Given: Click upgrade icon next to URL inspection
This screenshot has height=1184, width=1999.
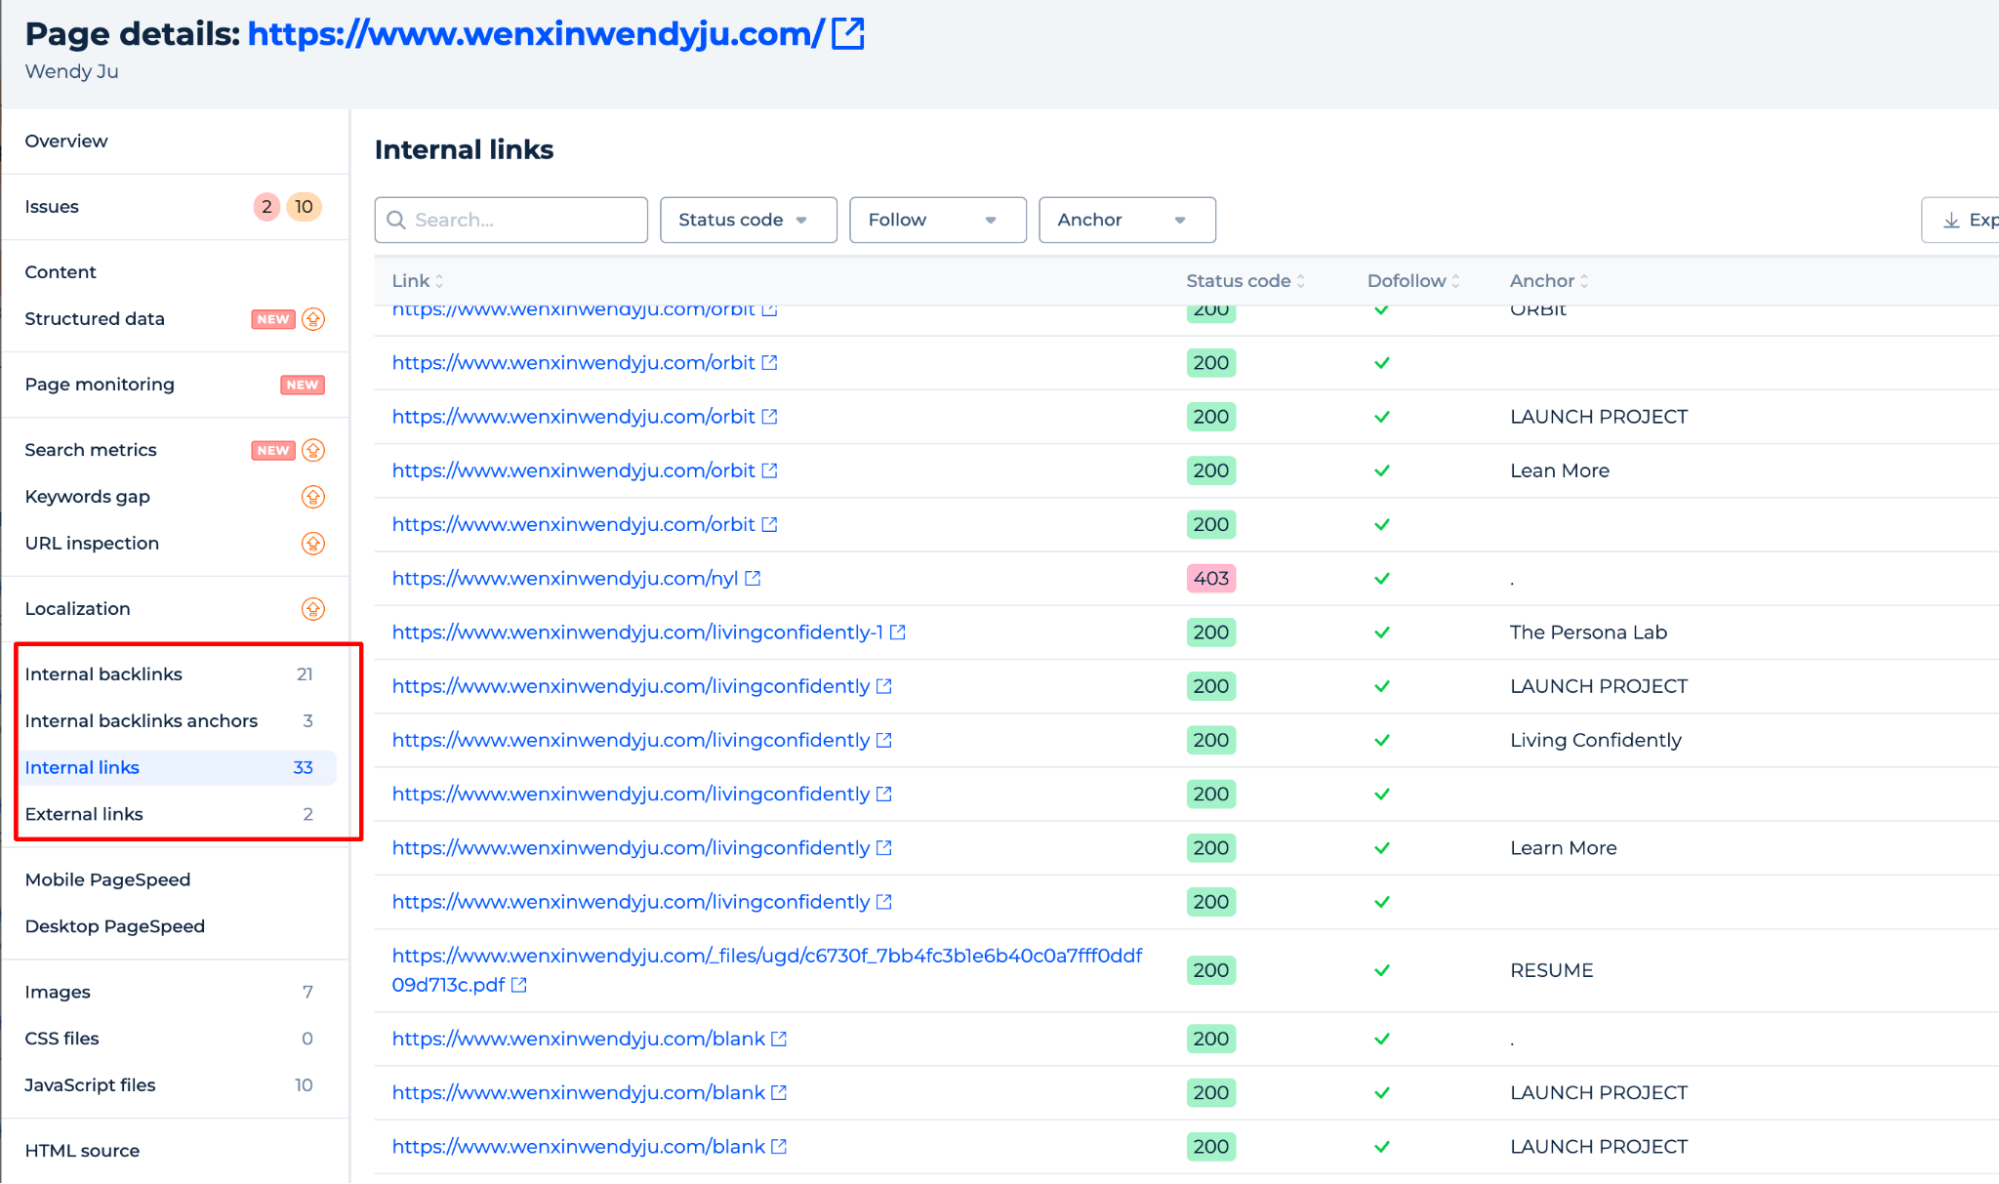Looking at the screenshot, I should click(313, 544).
